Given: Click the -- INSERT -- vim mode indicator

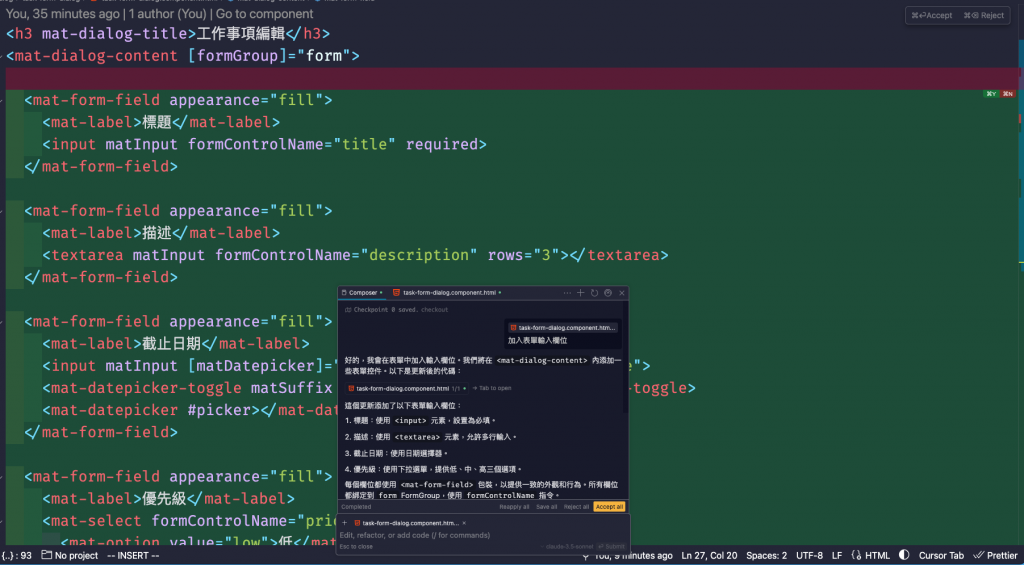Looking at the screenshot, I should coord(133,556).
